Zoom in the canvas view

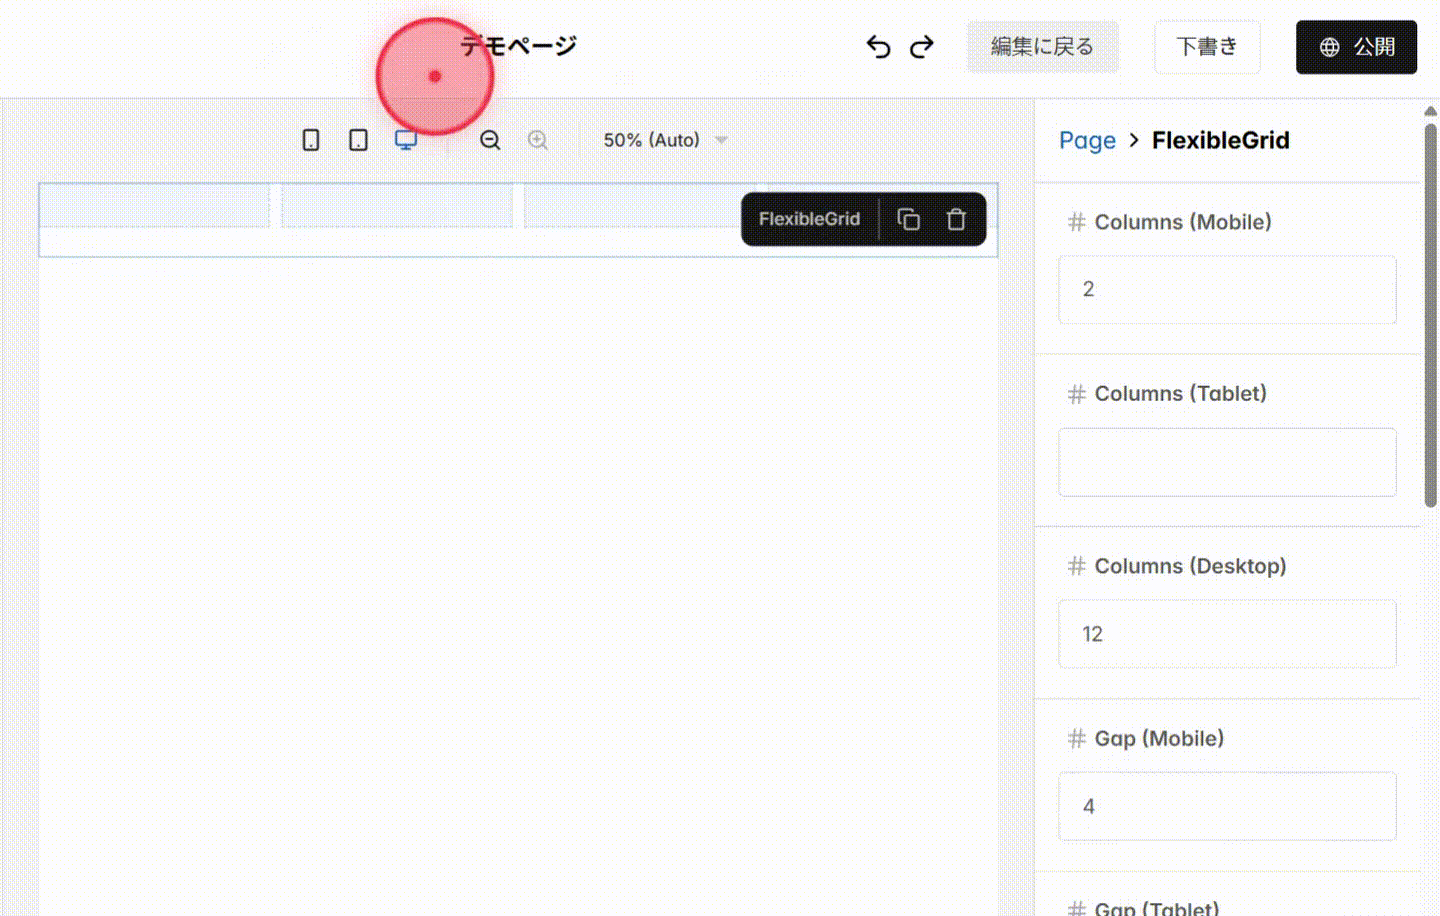pos(537,140)
